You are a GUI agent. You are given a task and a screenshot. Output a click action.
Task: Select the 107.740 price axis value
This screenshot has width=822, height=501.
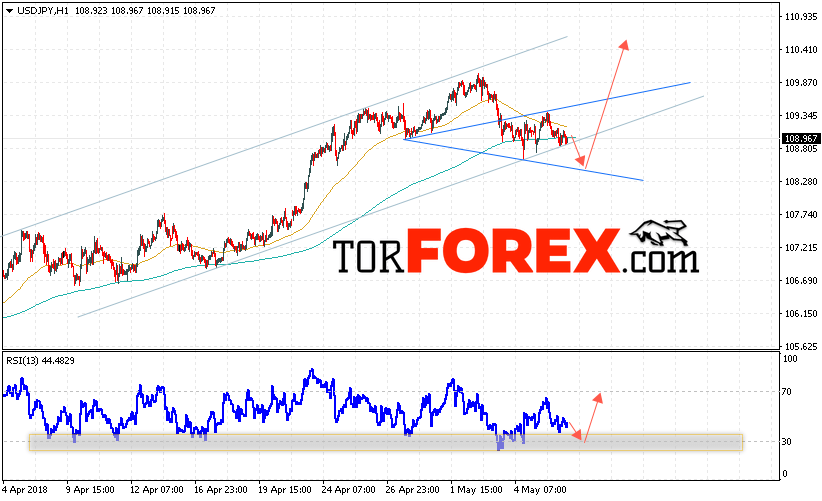[x=801, y=215]
